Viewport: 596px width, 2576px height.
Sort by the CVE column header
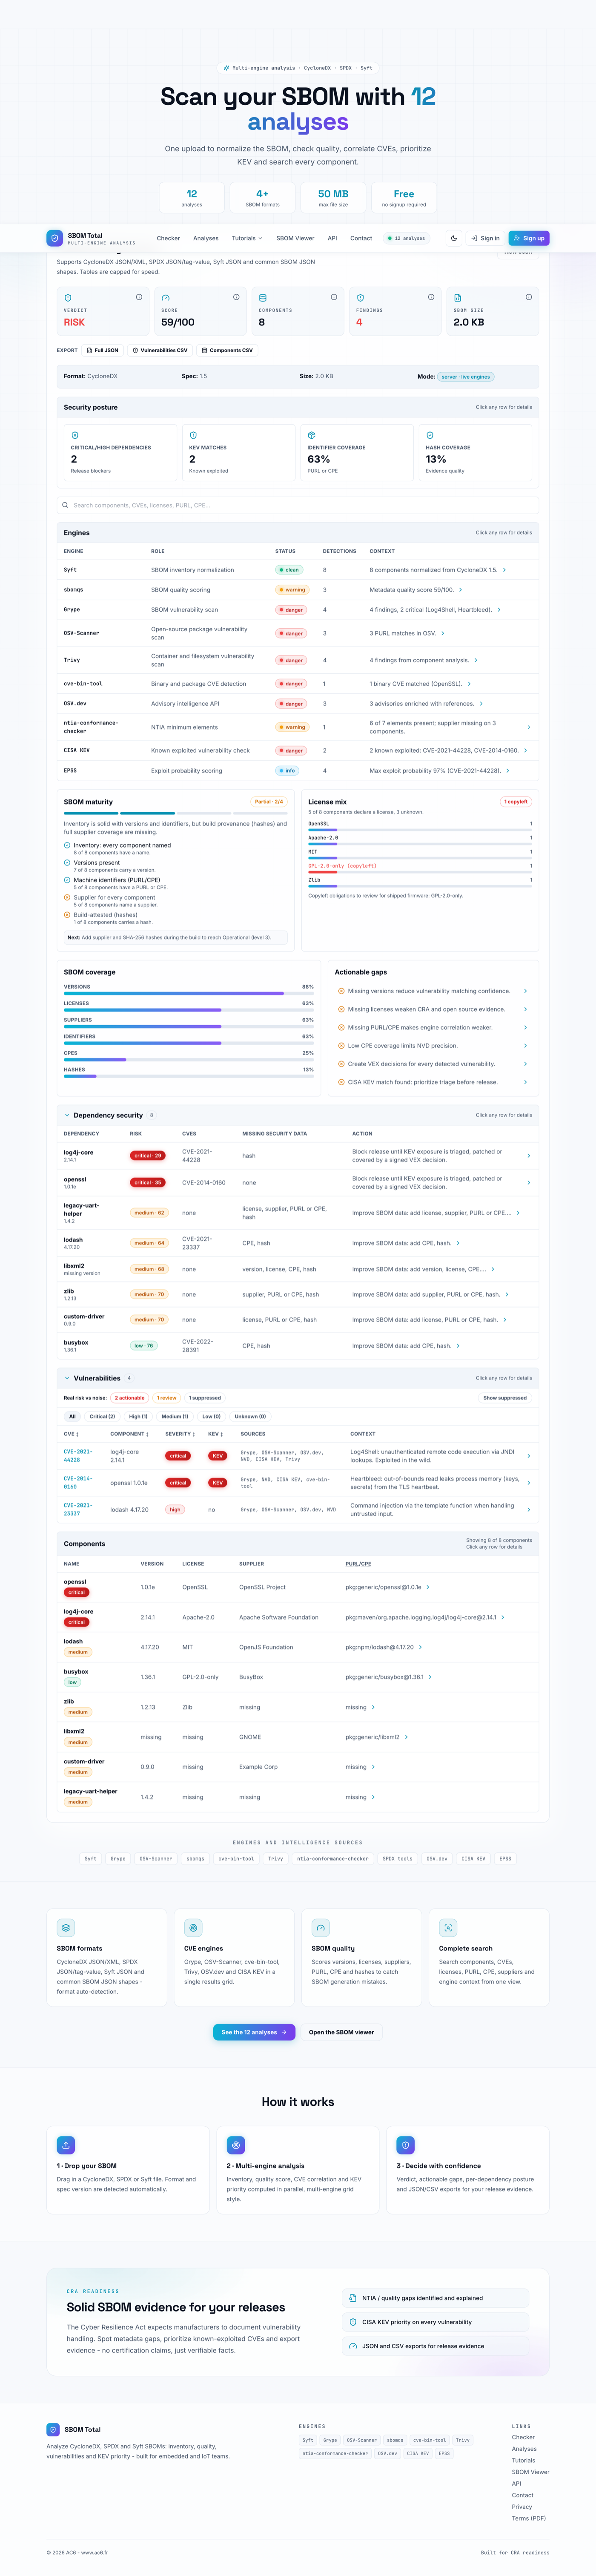click(71, 1434)
